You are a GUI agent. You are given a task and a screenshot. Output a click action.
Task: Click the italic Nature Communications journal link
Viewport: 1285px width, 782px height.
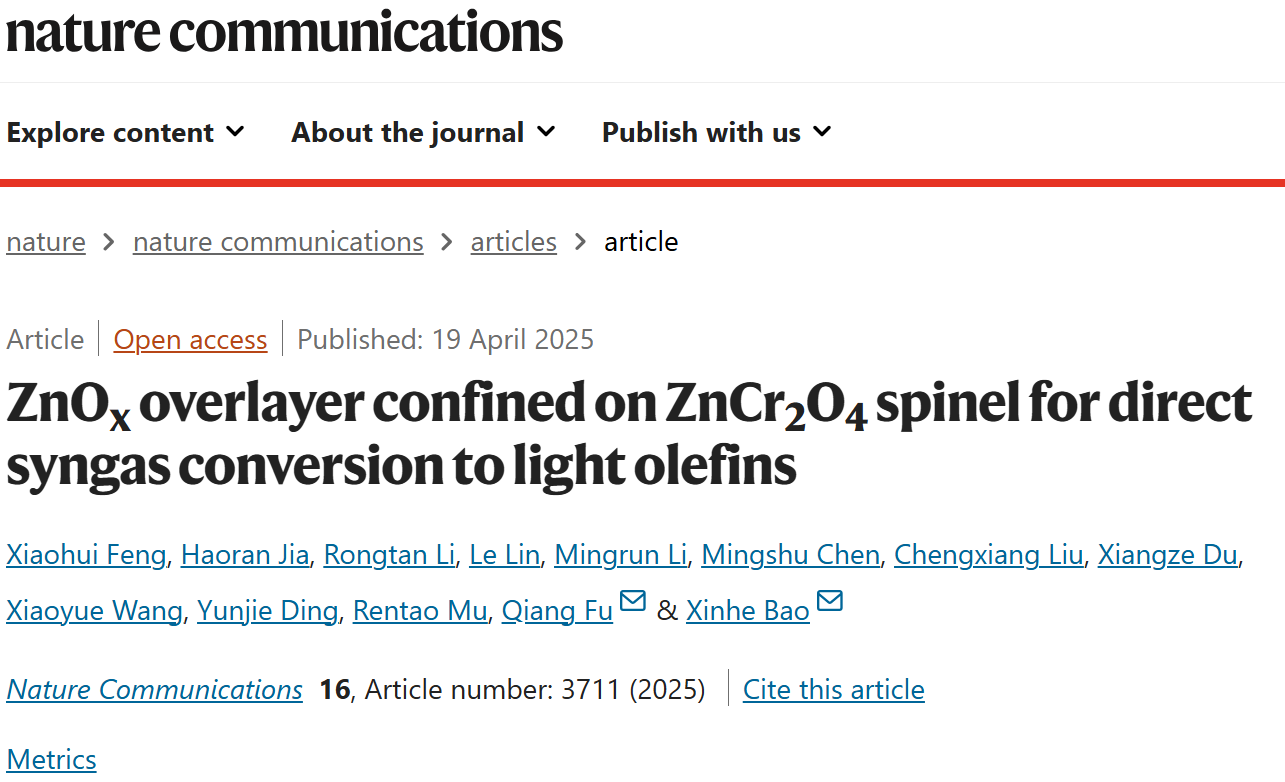pyautogui.click(x=154, y=690)
